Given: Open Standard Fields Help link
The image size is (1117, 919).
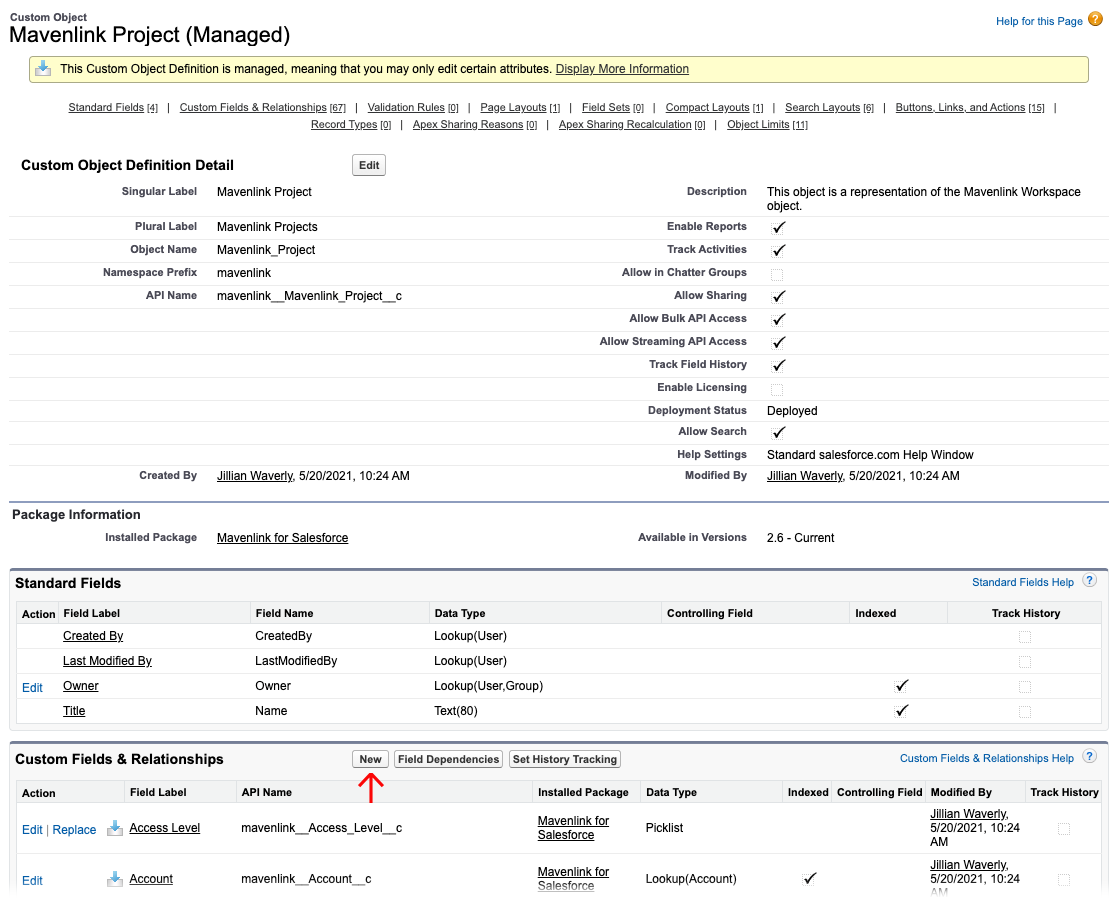Looking at the screenshot, I should coord(1022,582).
